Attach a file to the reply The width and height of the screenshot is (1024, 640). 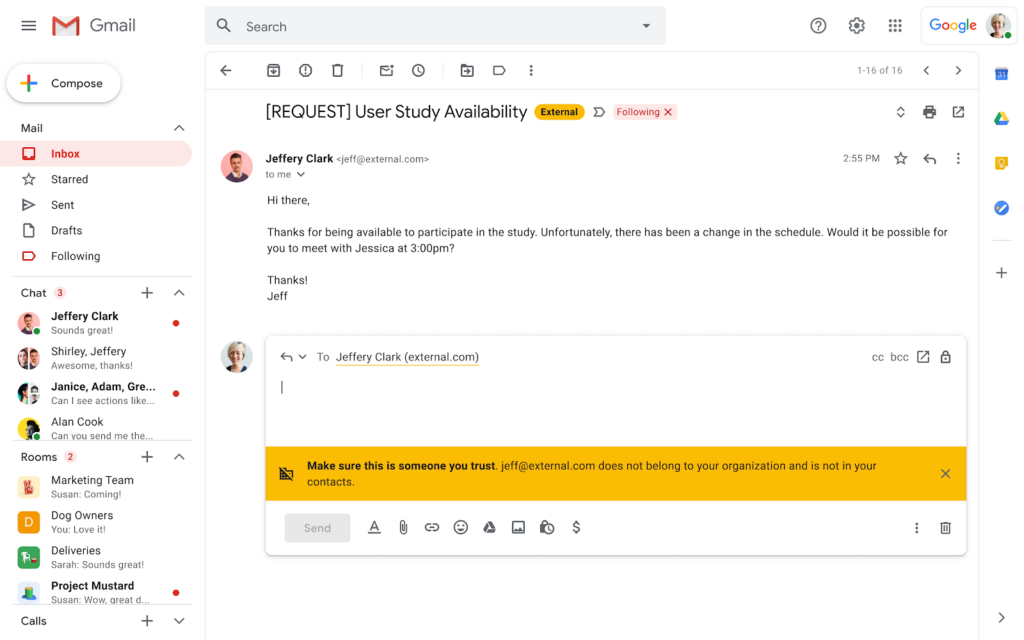[403, 527]
